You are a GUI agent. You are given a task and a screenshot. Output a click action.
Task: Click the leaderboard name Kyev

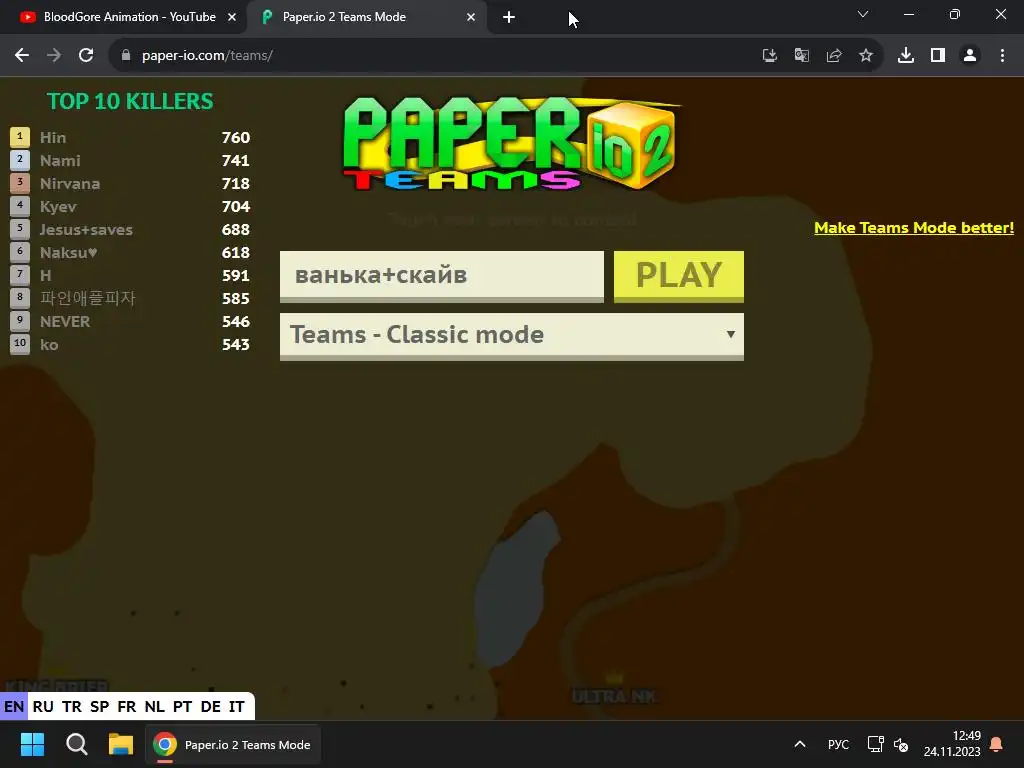coord(58,207)
